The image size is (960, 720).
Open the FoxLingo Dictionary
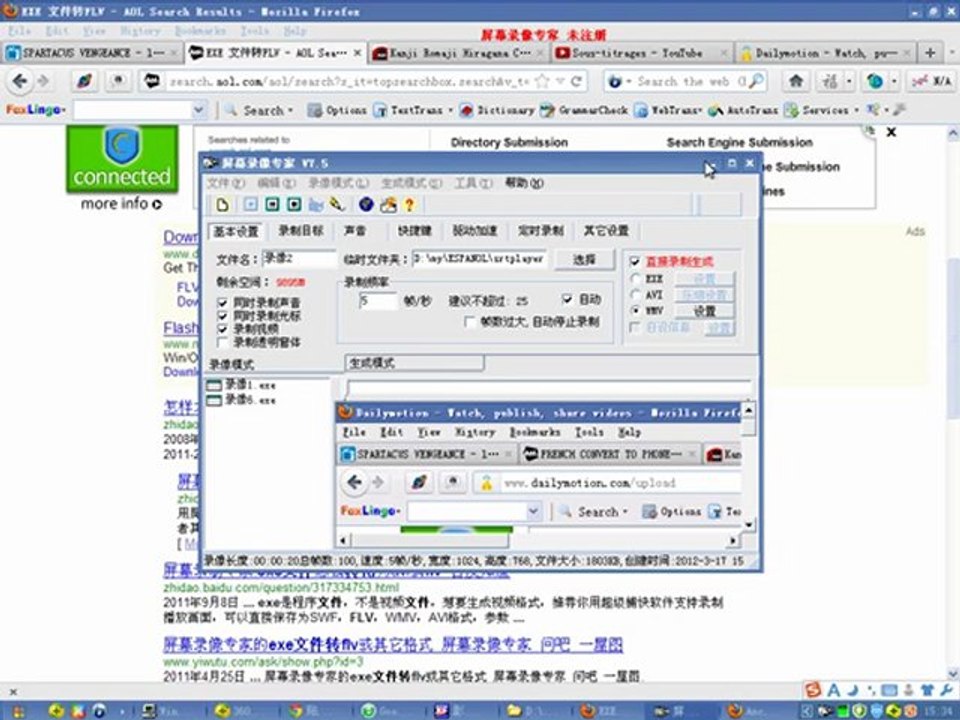click(x=497, y=110)
